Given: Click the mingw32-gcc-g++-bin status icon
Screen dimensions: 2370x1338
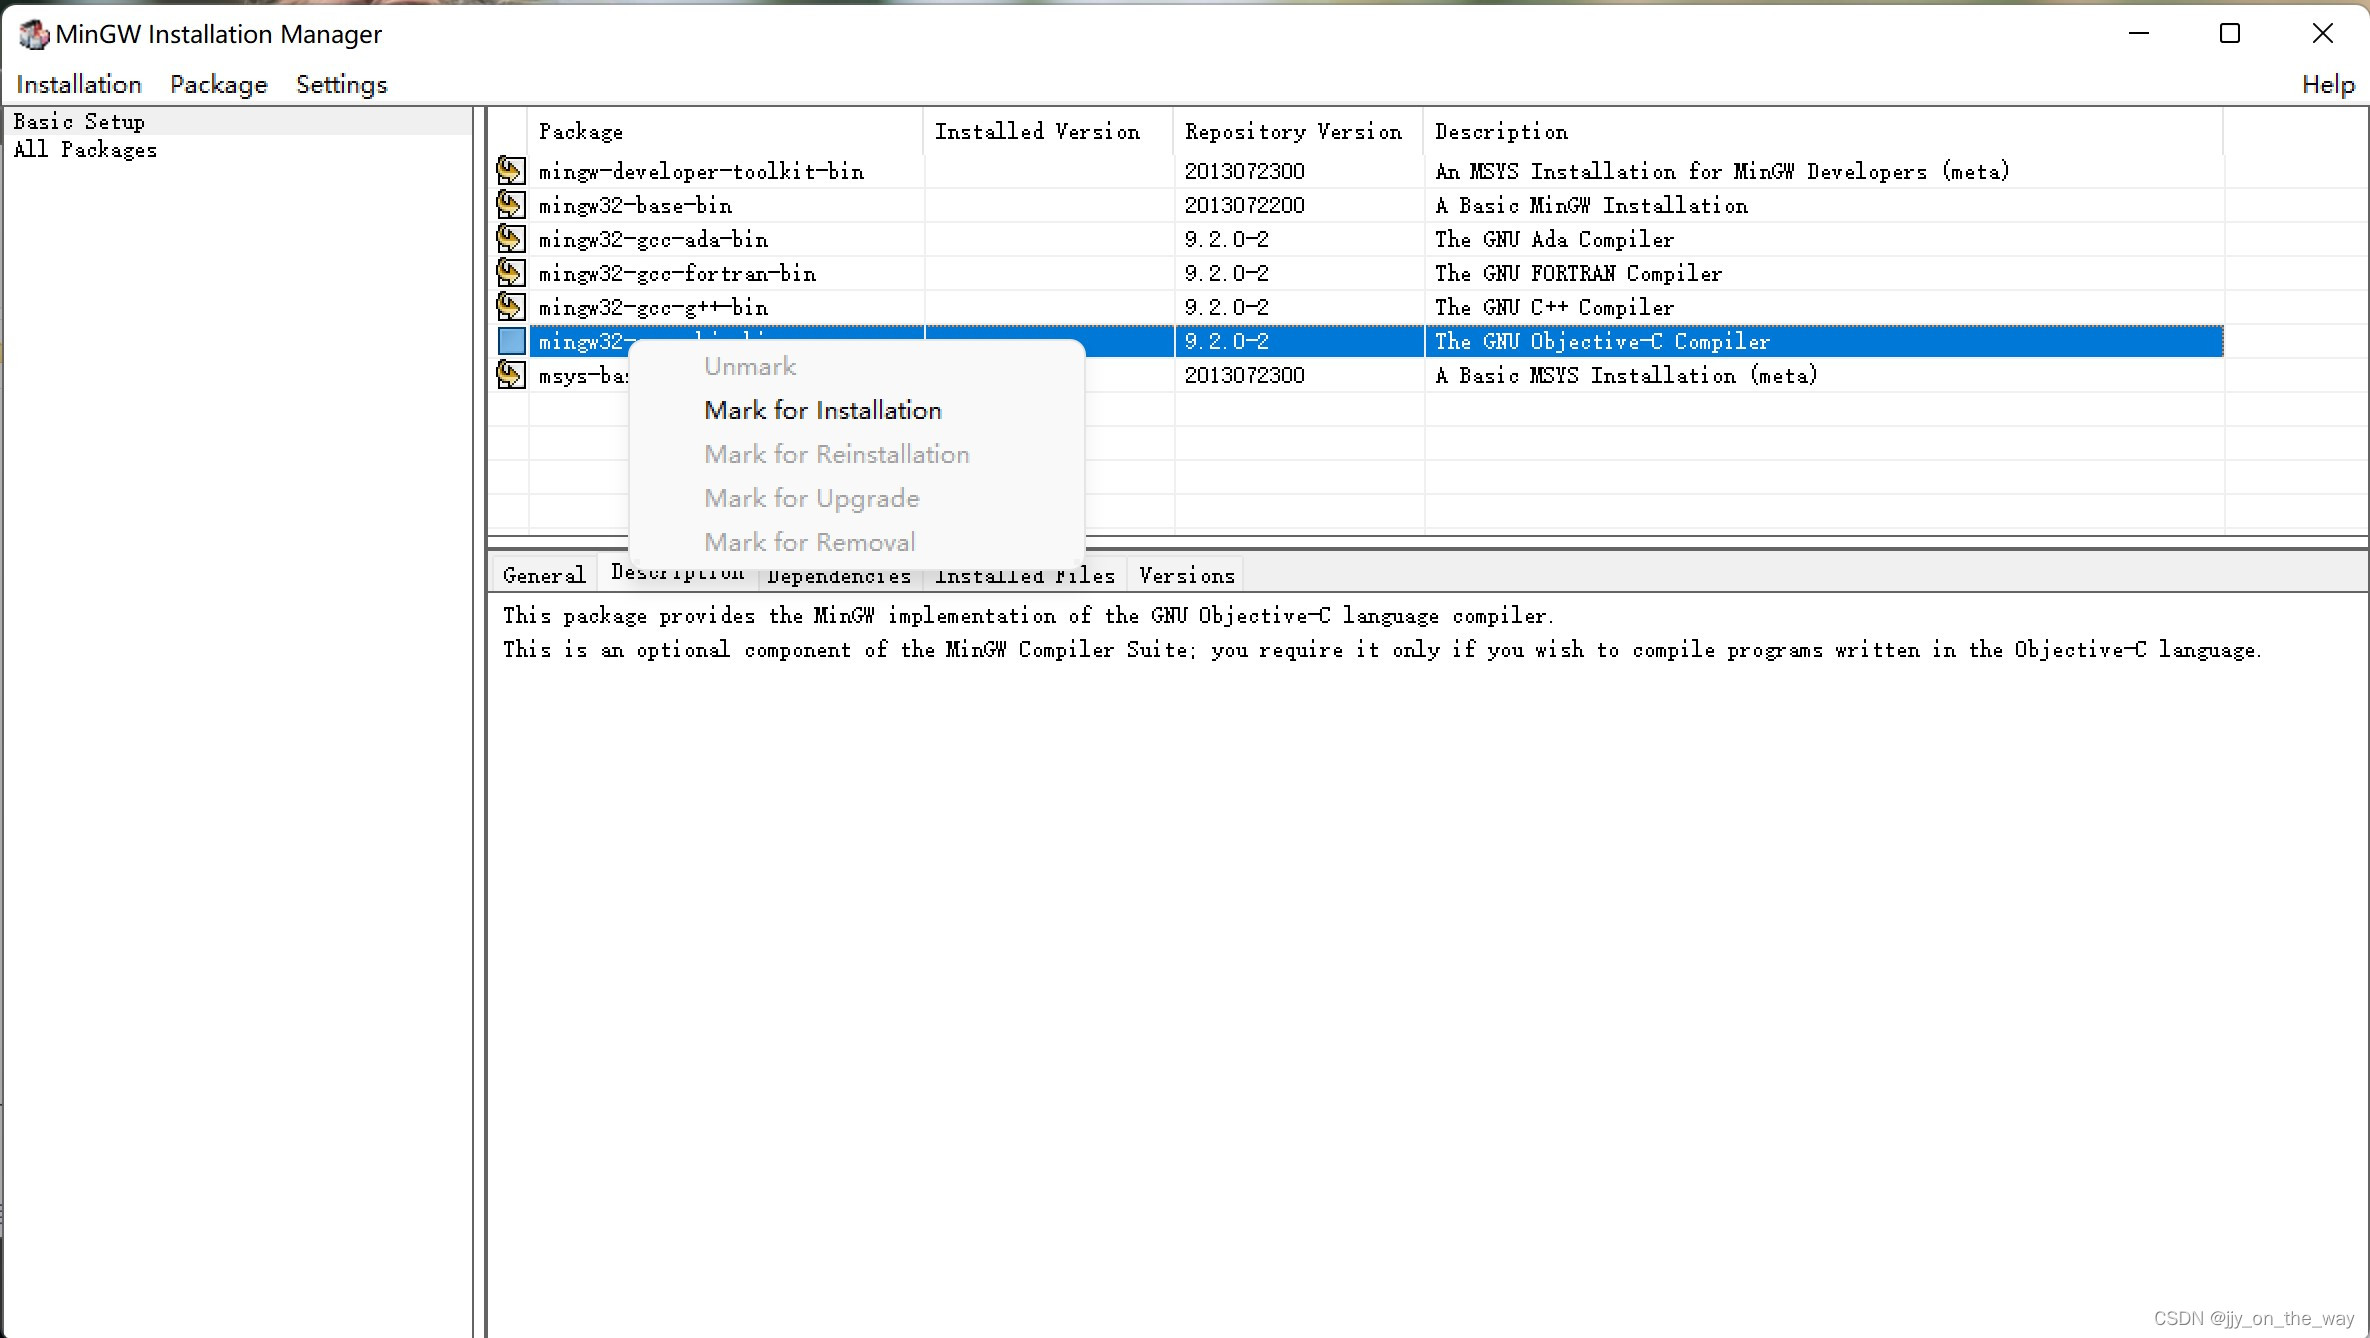Looking at the screenshot, I should tap(511, 307).
